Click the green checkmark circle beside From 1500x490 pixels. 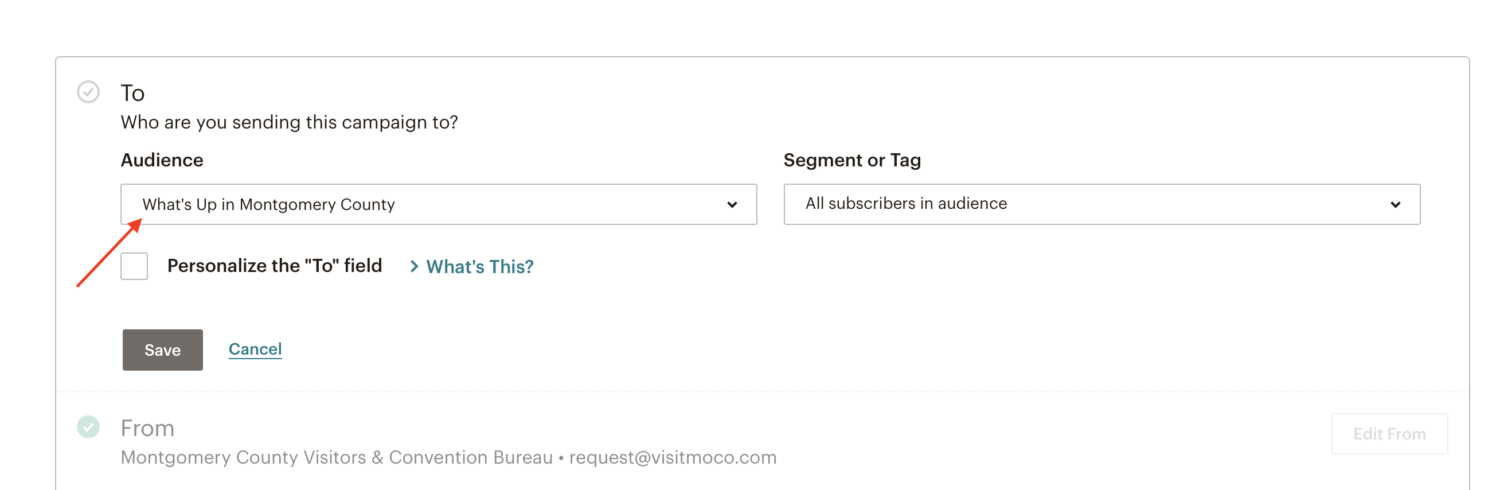pyautogui.click(x=89, y=427)
